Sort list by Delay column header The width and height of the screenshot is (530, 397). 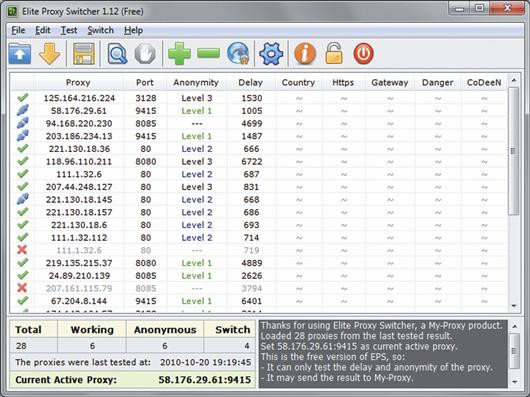click(x=250, y=82)
